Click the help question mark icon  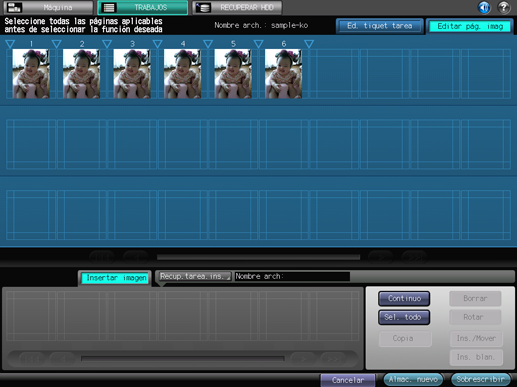[504, 7]
